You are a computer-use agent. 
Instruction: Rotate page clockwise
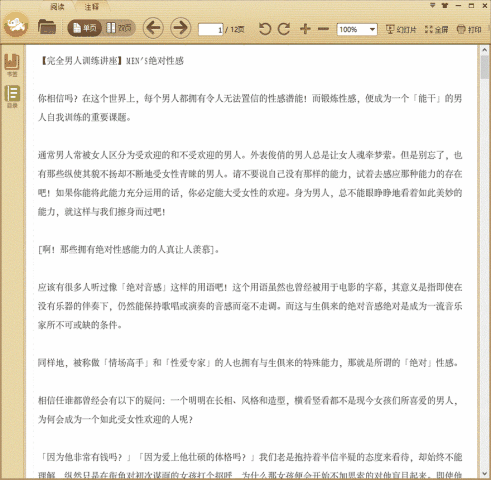click(x=284, y=29)
